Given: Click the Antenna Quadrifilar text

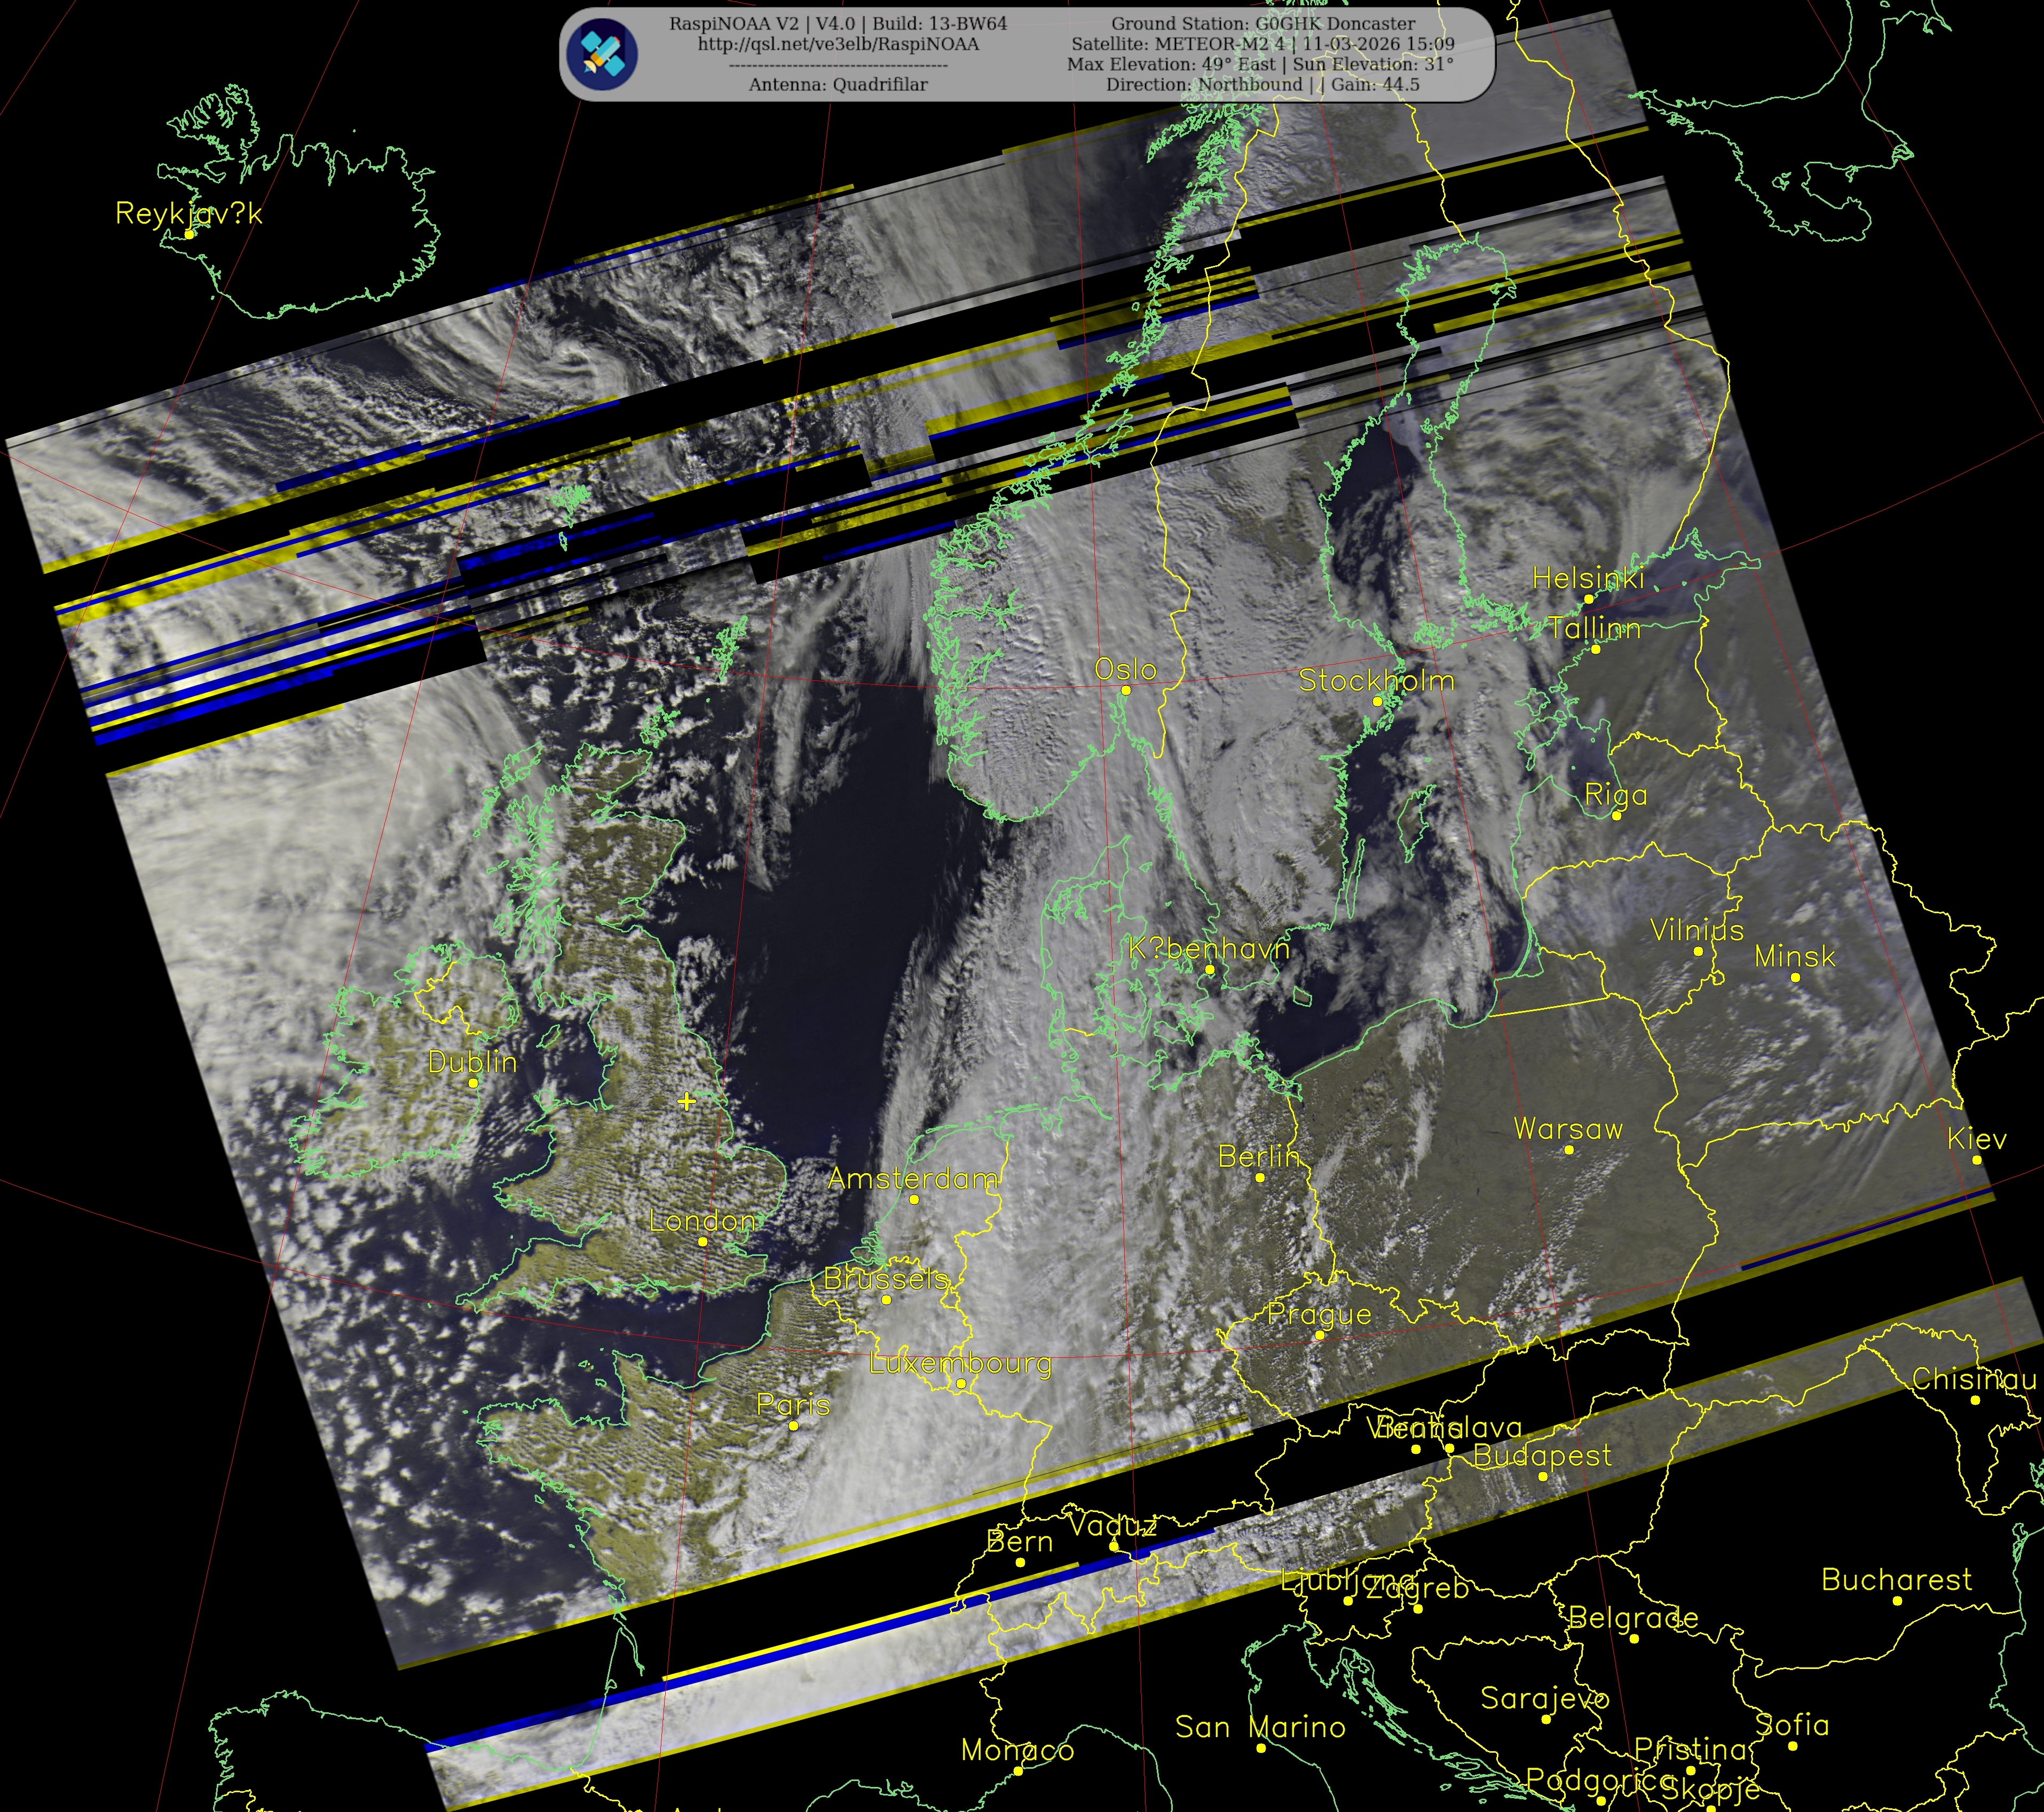Looking at the screenshot, I should pos(838,85).
